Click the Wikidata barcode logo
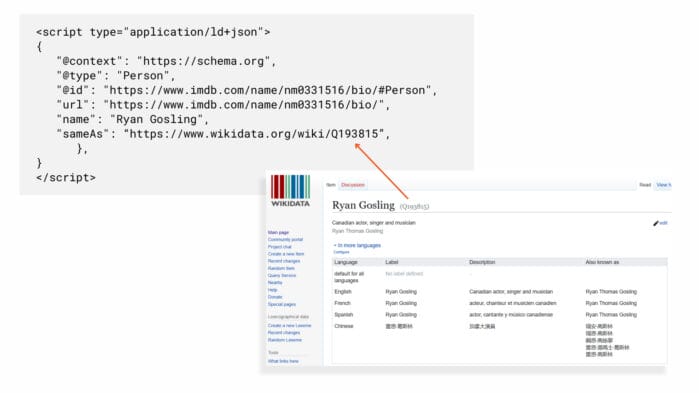Screen dimensions: 699x393 290,191
